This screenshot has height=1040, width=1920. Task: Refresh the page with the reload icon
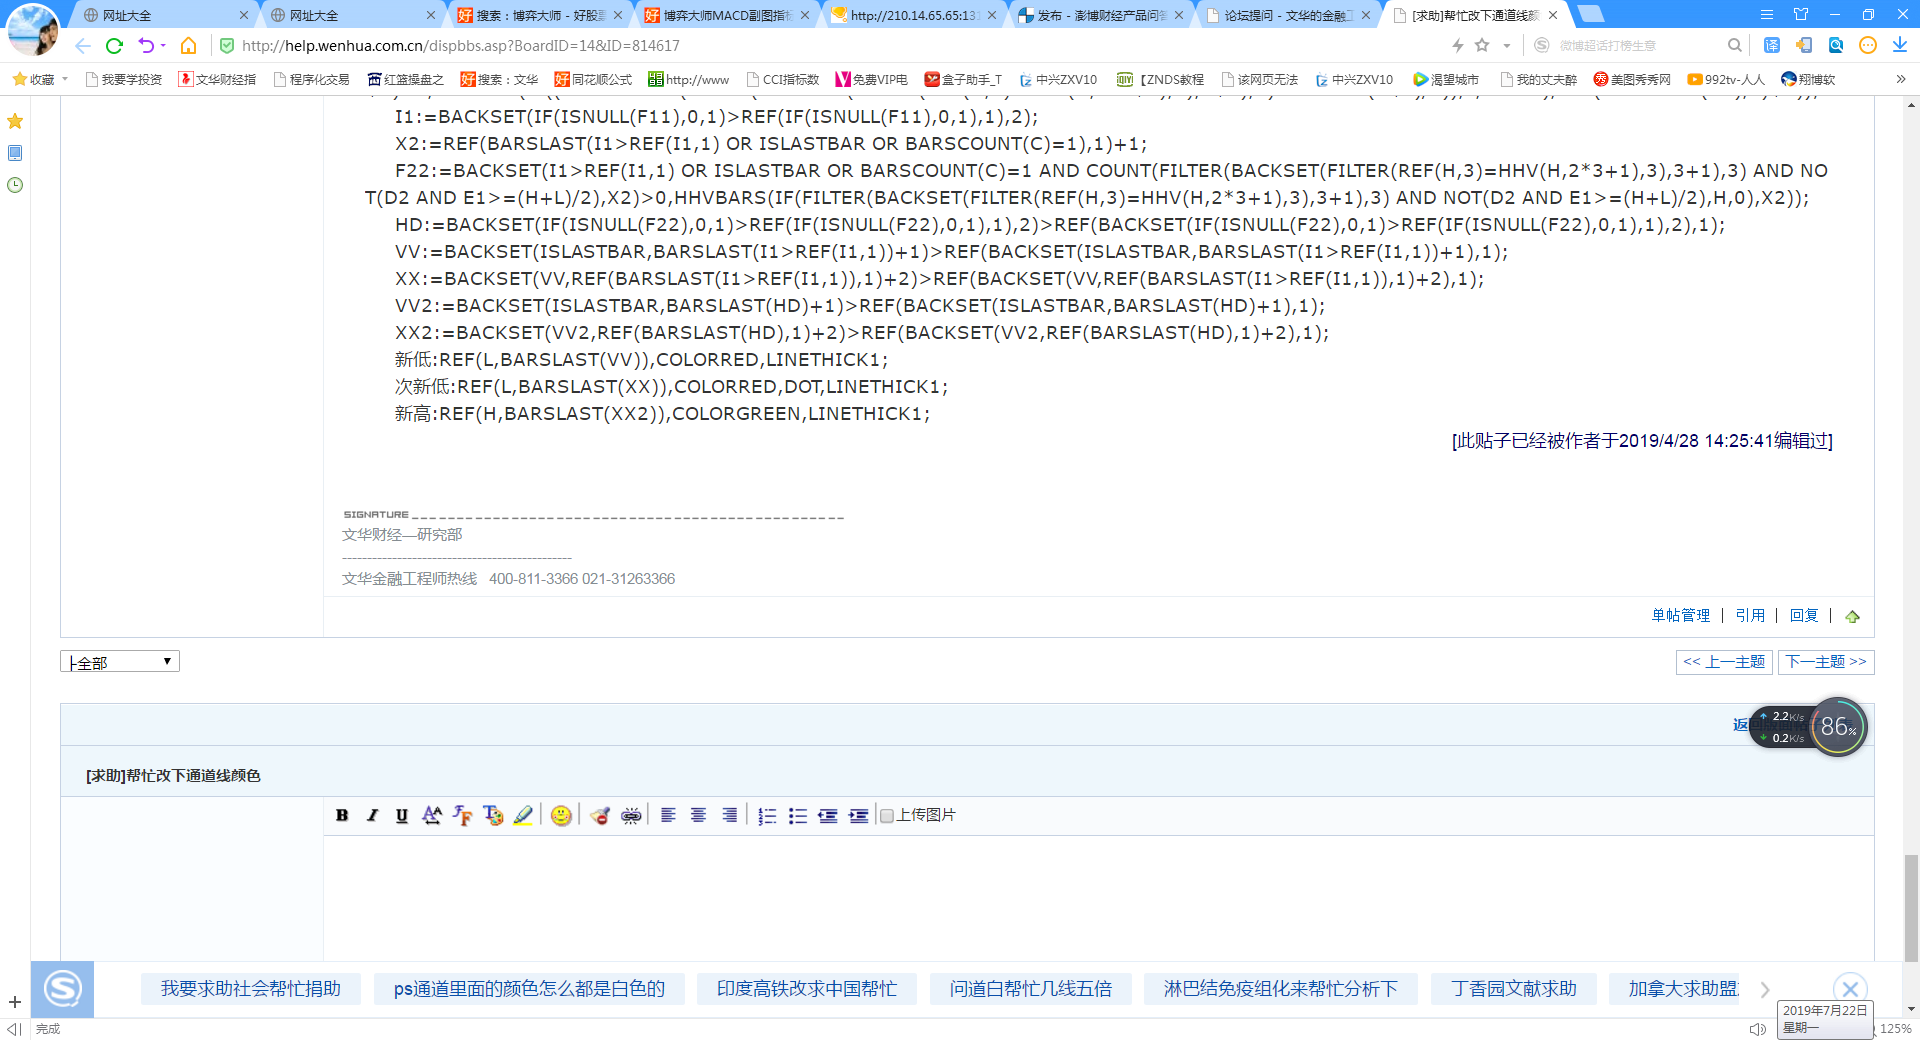113,45
